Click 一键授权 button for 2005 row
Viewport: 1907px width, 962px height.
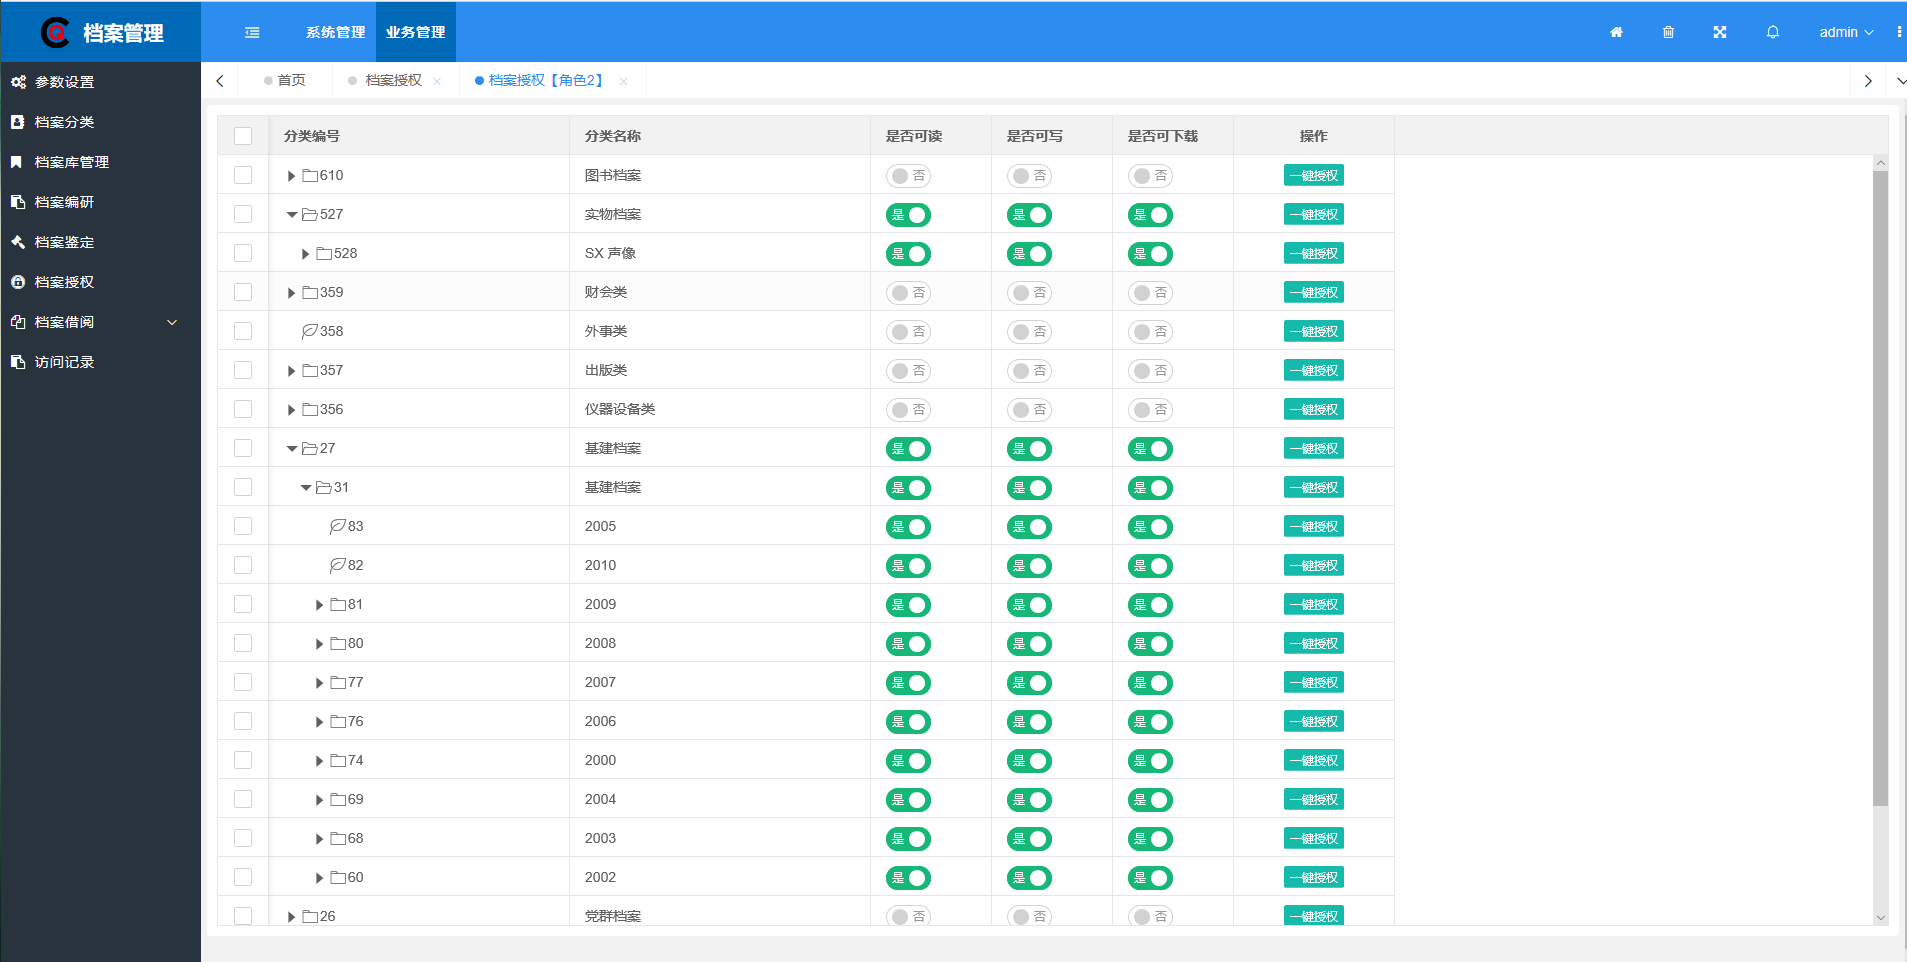(1313, 526)
